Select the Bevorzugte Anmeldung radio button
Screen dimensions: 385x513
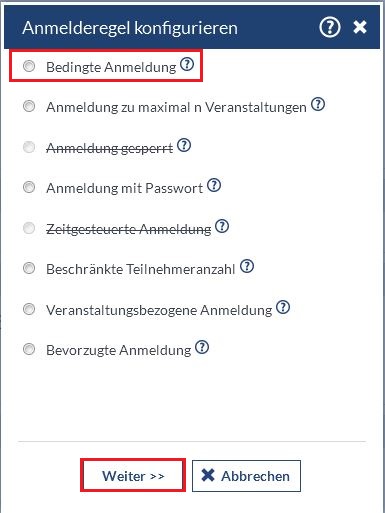(29, 349)
